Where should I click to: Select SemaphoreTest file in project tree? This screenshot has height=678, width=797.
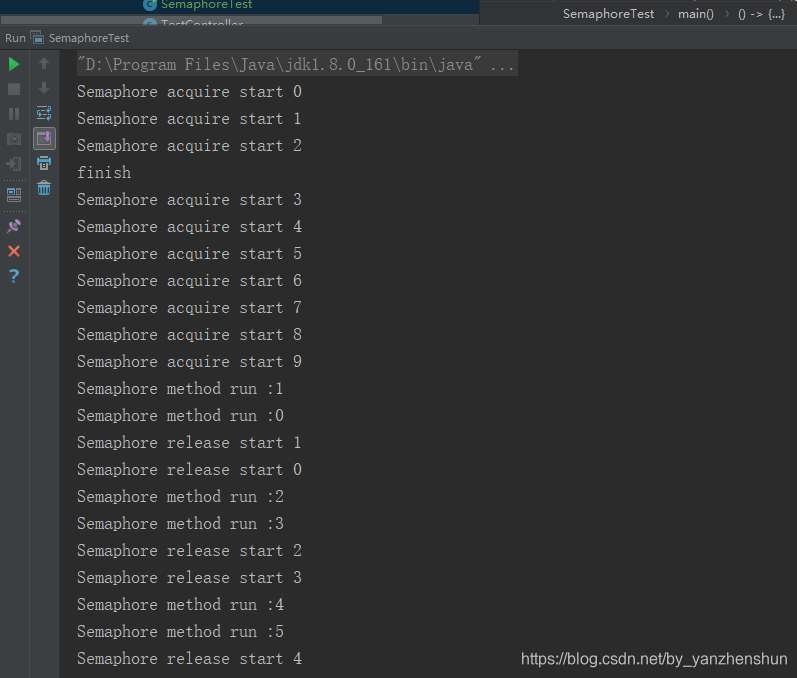[206, 5]
